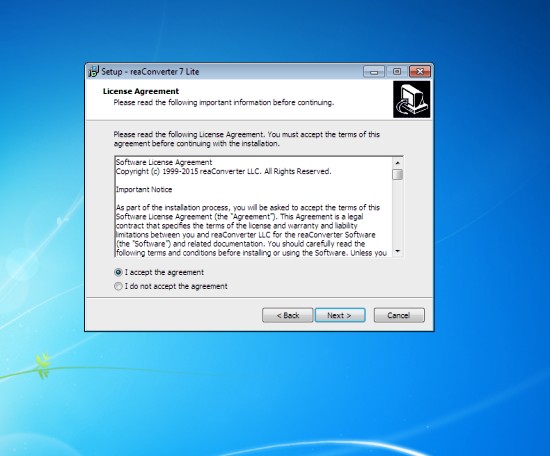Image resolution: width=550 pixels, height=456 pixels.
Task: Close the reaConverter 7 Lite setup window
Action: point(420,72)
